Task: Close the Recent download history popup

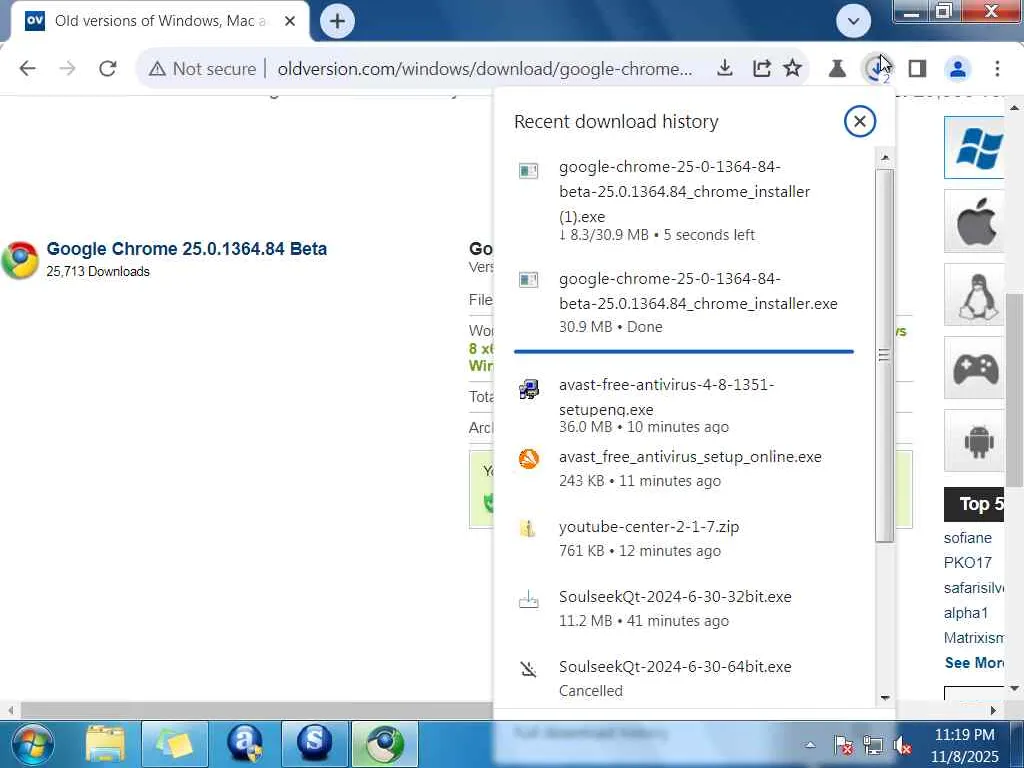Action: (859, 121)
